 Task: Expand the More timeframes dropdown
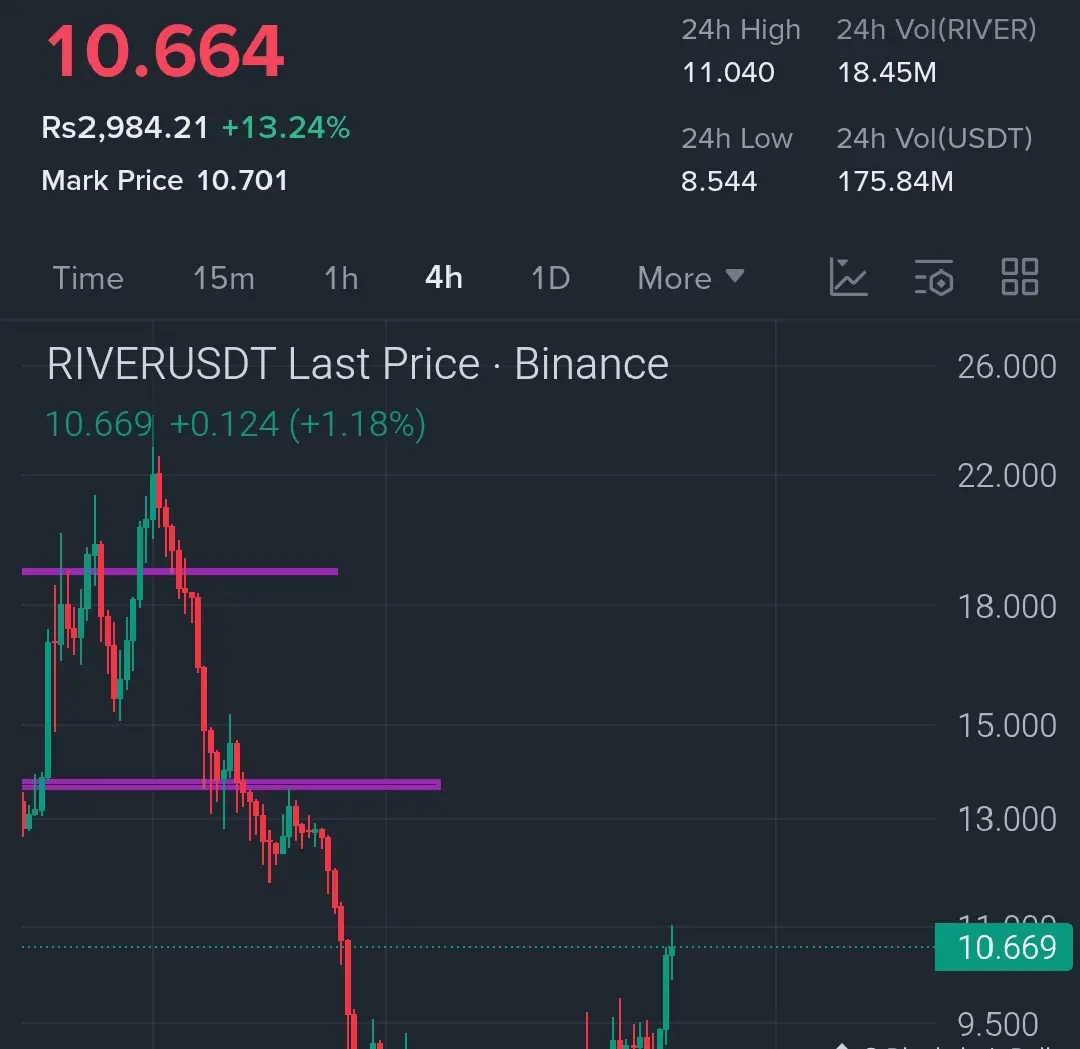pos(691,278)
